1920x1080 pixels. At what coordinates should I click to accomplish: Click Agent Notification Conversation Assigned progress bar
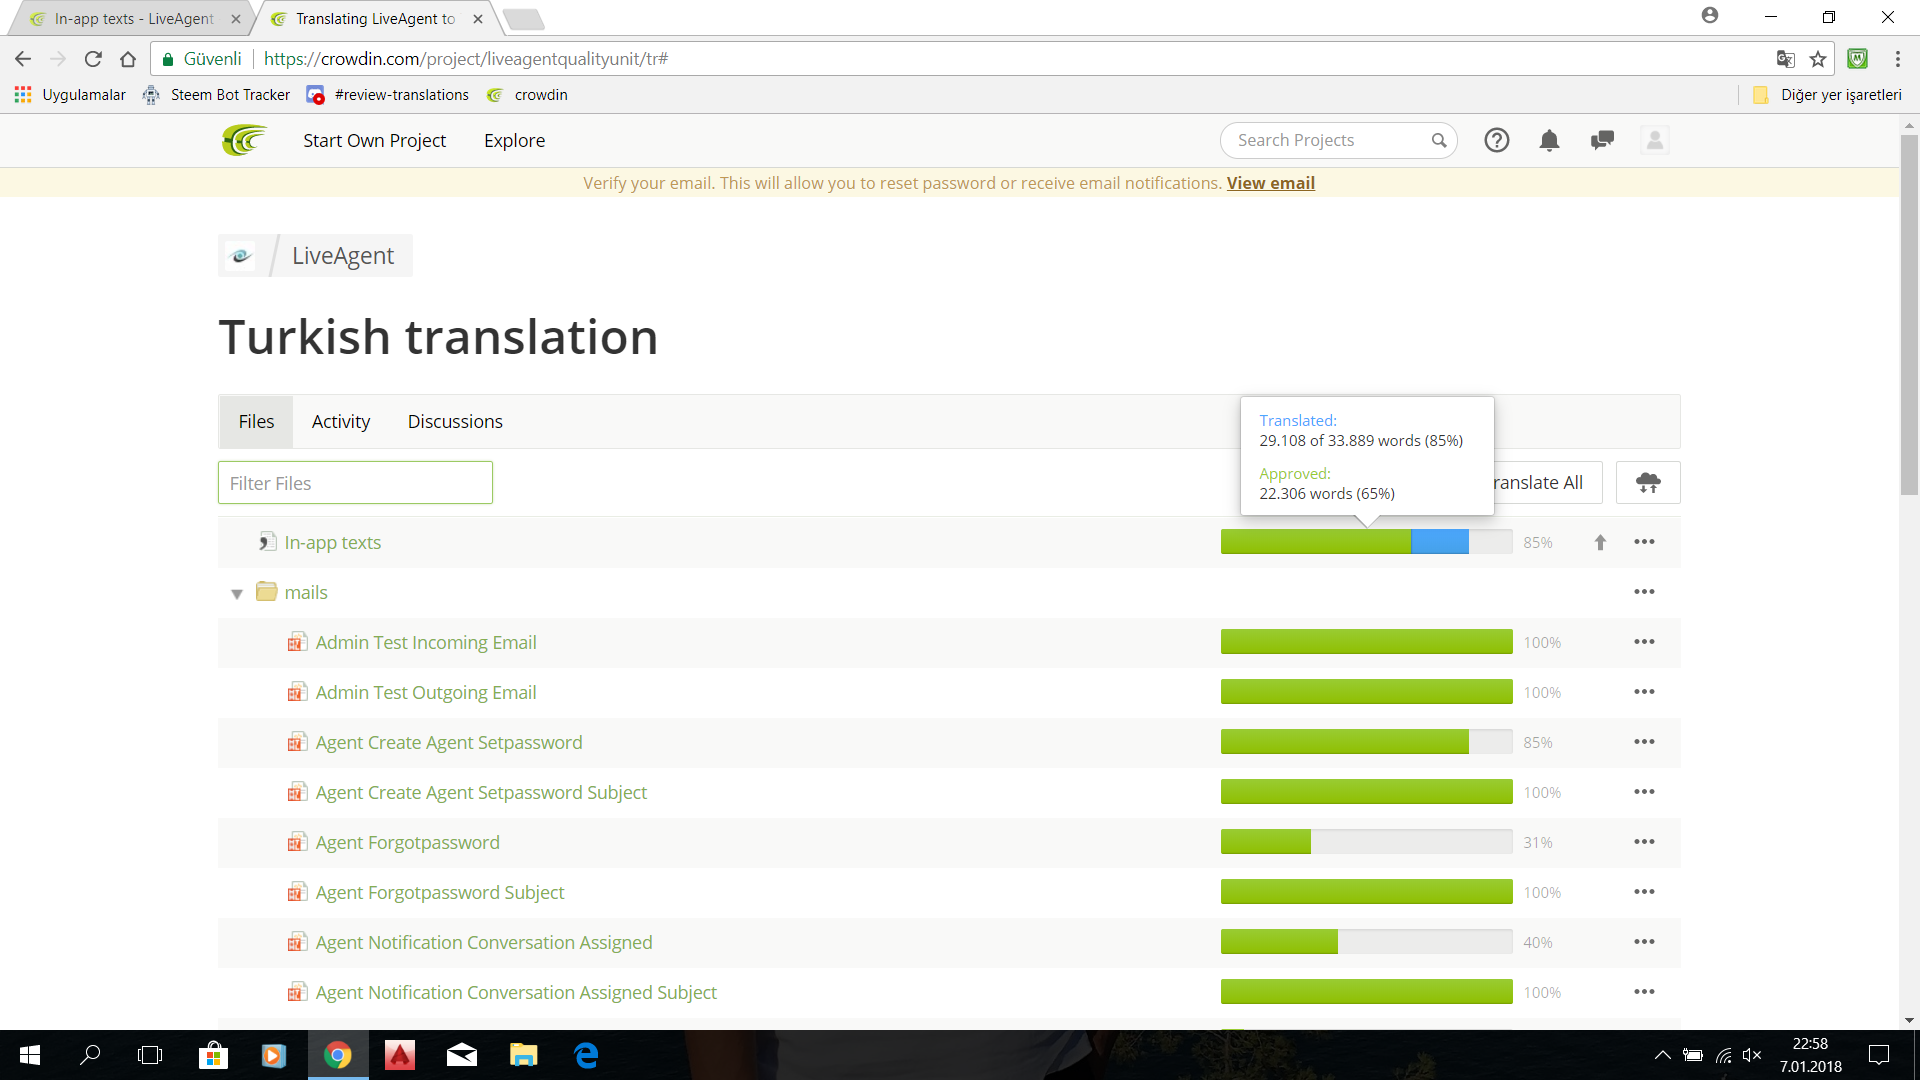coord(1366,942)
